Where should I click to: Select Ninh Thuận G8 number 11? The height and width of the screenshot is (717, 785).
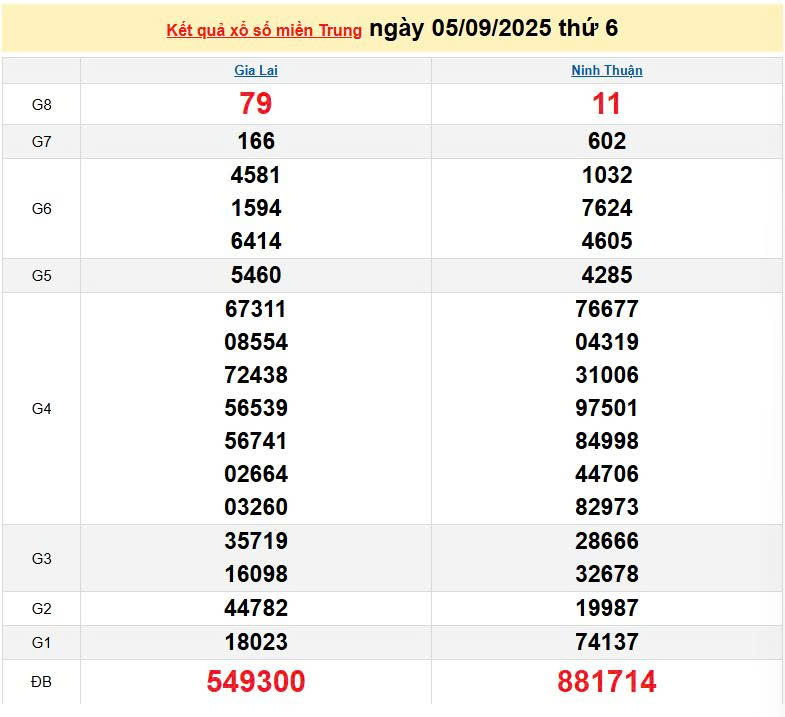(x=607, y=104)
